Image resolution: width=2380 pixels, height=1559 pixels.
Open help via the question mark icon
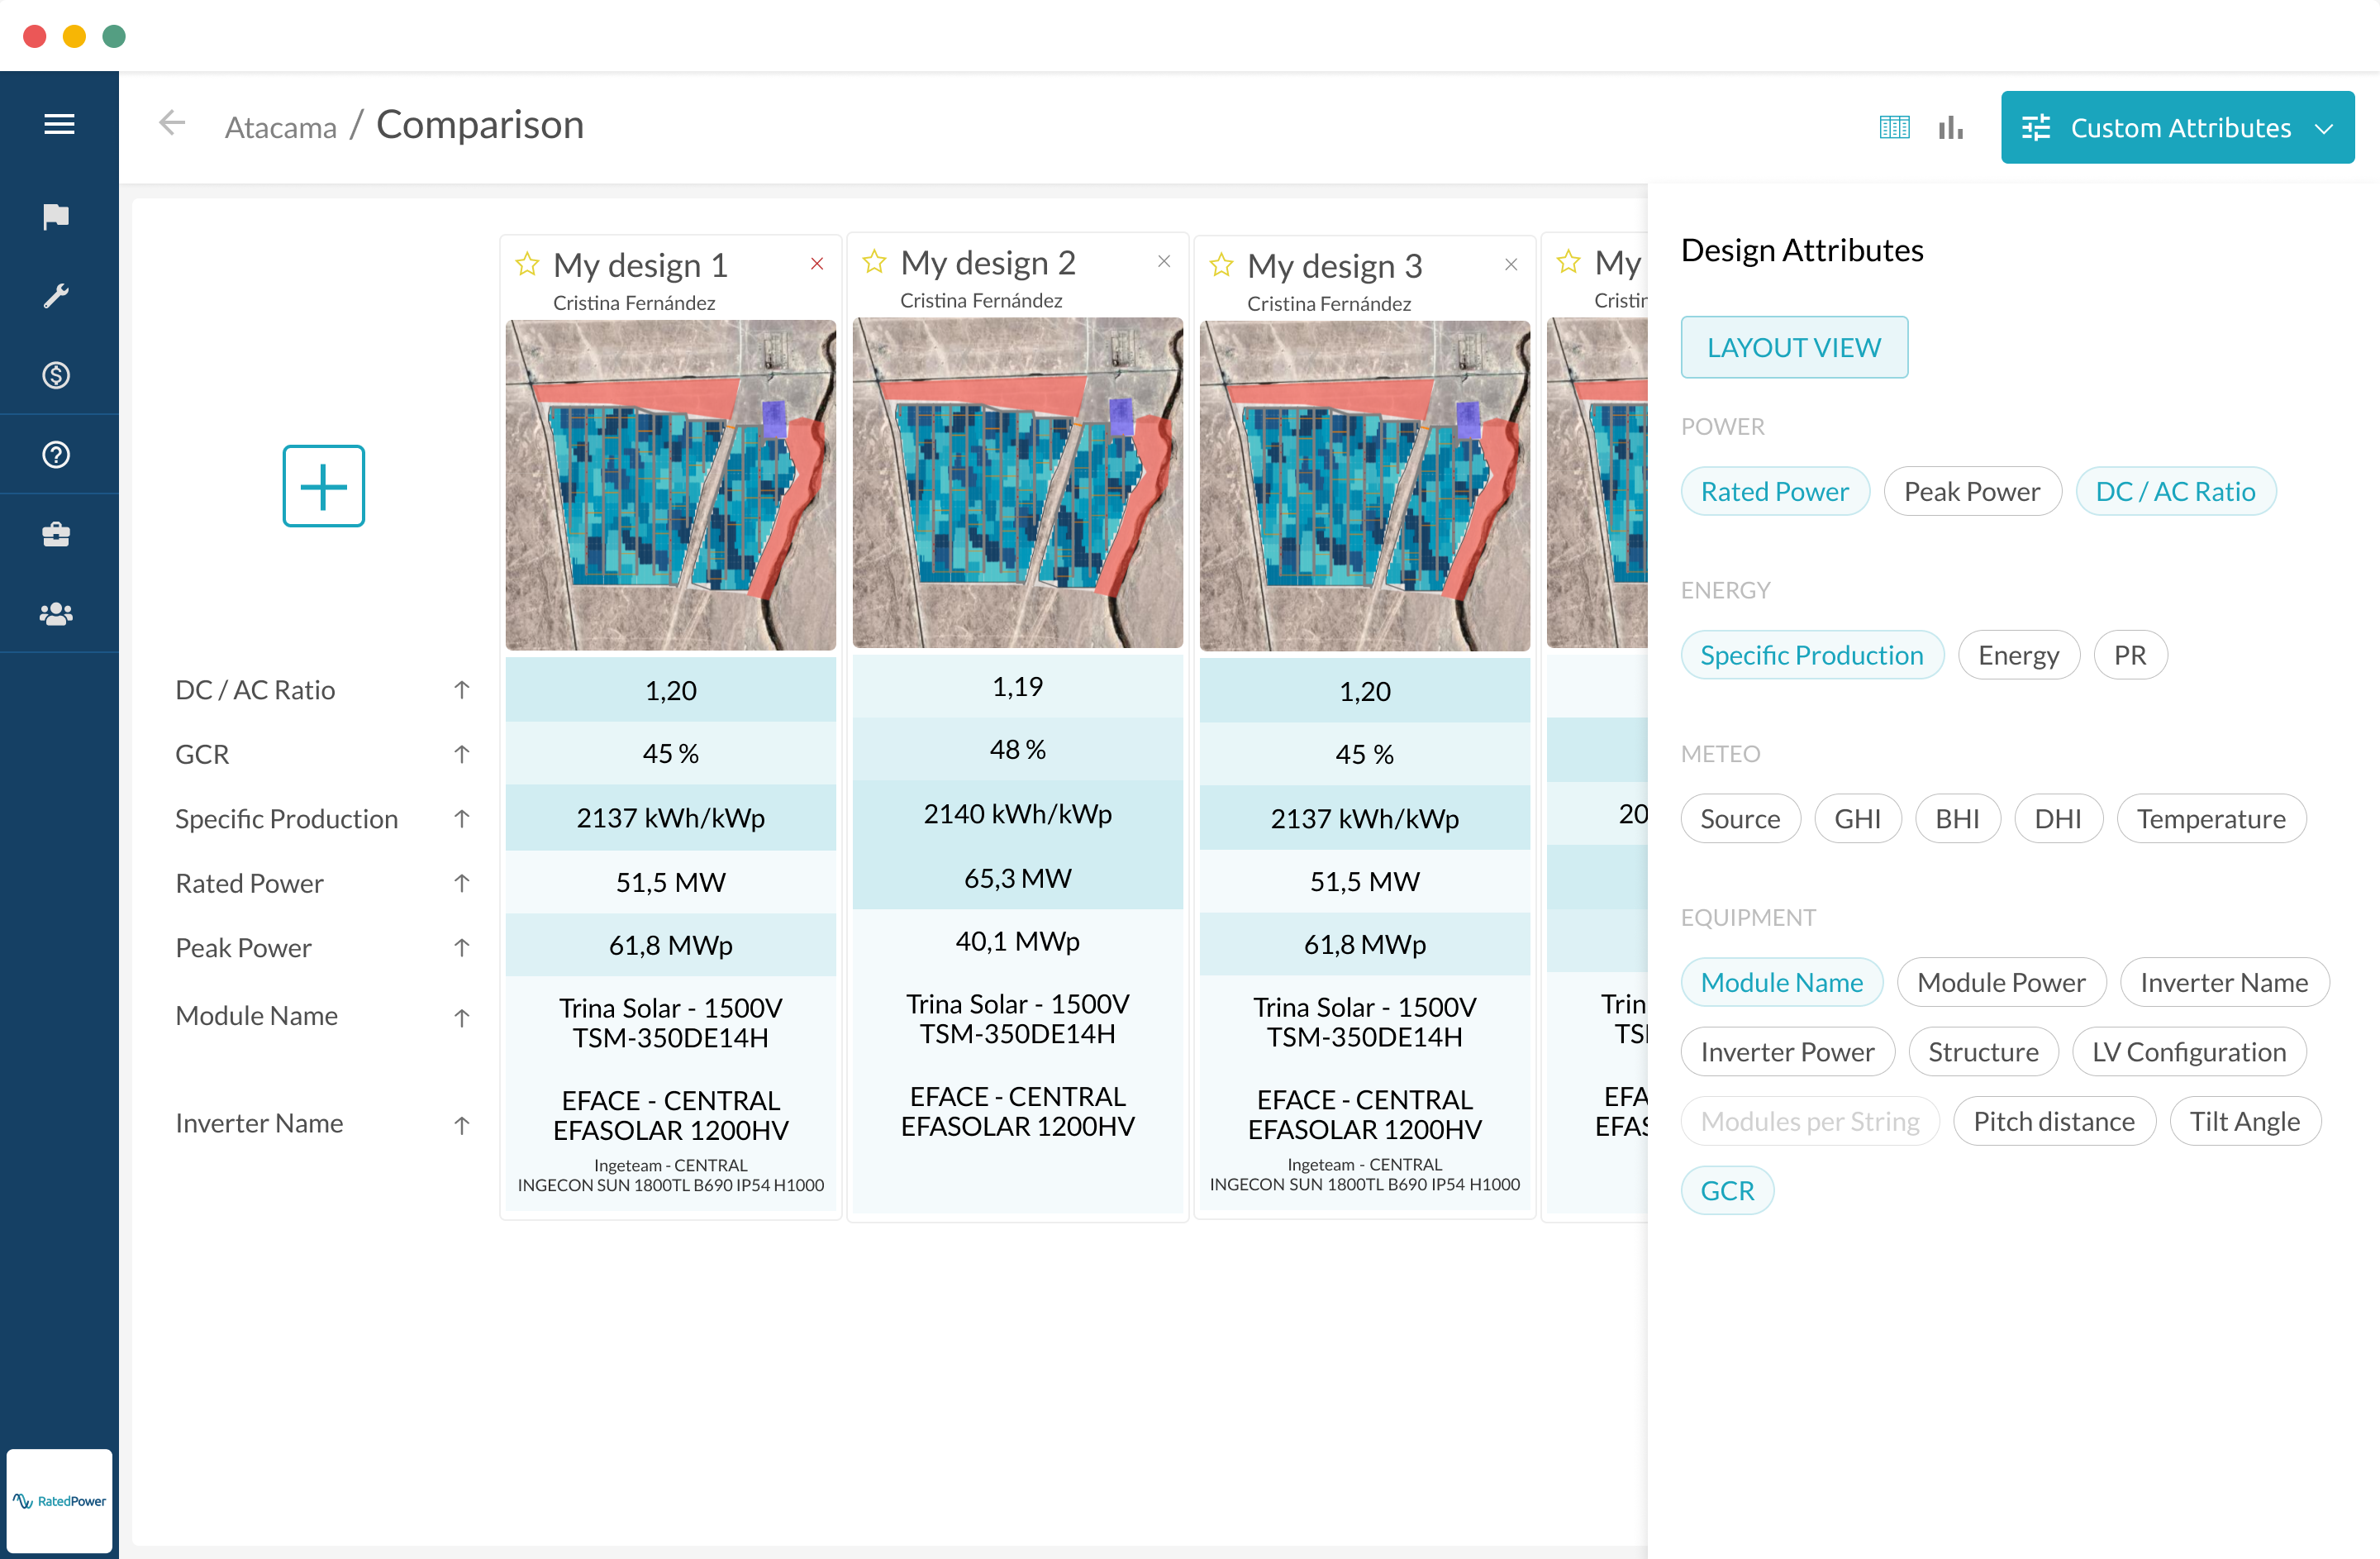tap(57, 454)
